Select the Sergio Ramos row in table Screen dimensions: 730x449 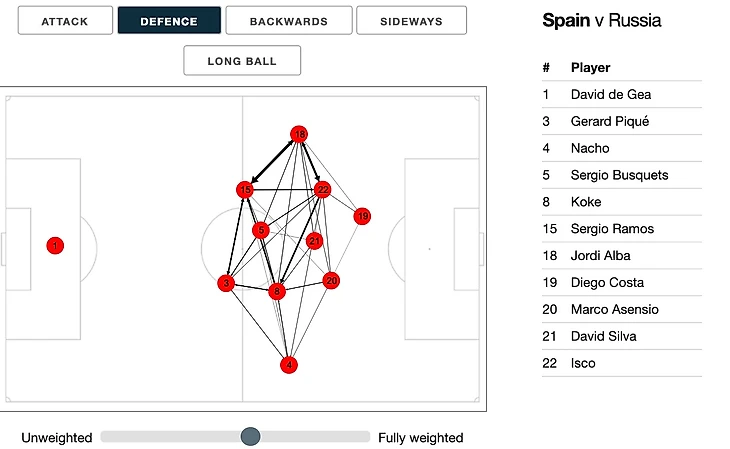(622, 229)
